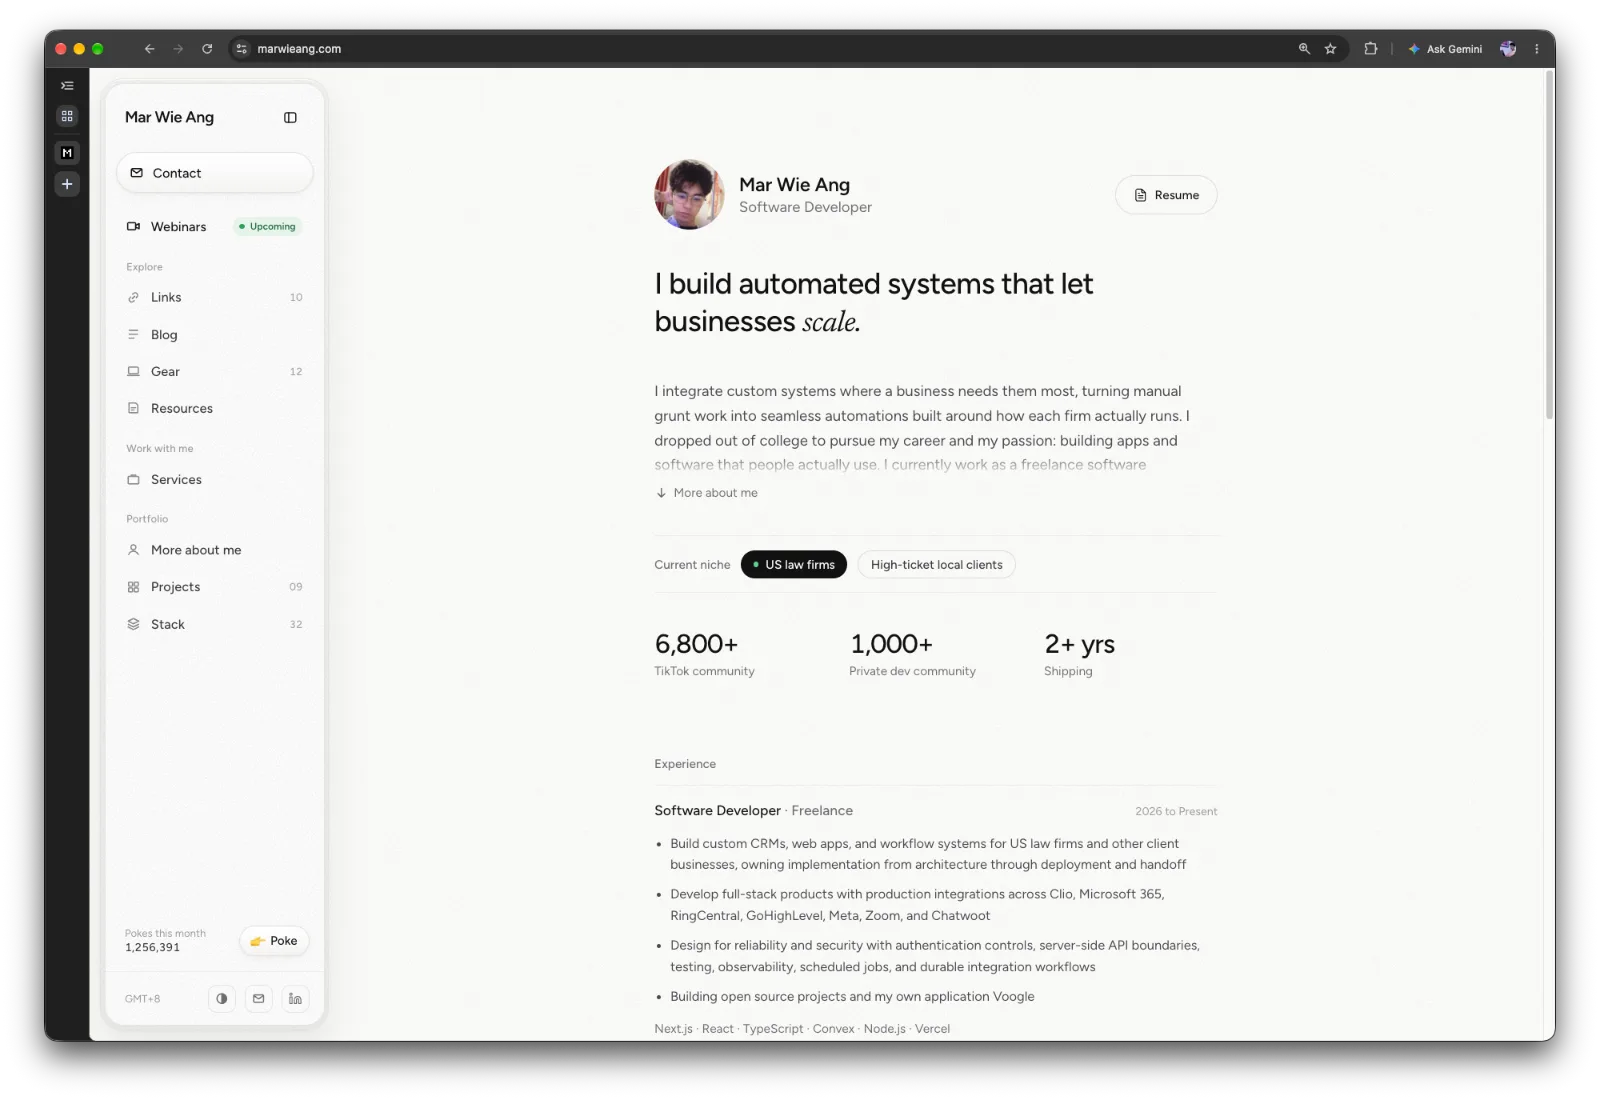Open the Services page
1600x1100 pixels.
click(215, 480)
